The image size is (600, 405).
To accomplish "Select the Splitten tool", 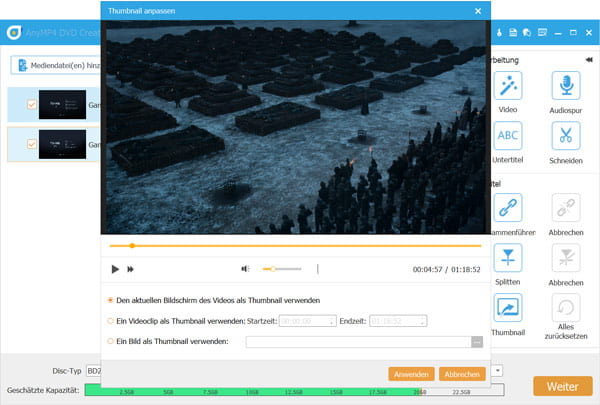I will tap(508, 258).
